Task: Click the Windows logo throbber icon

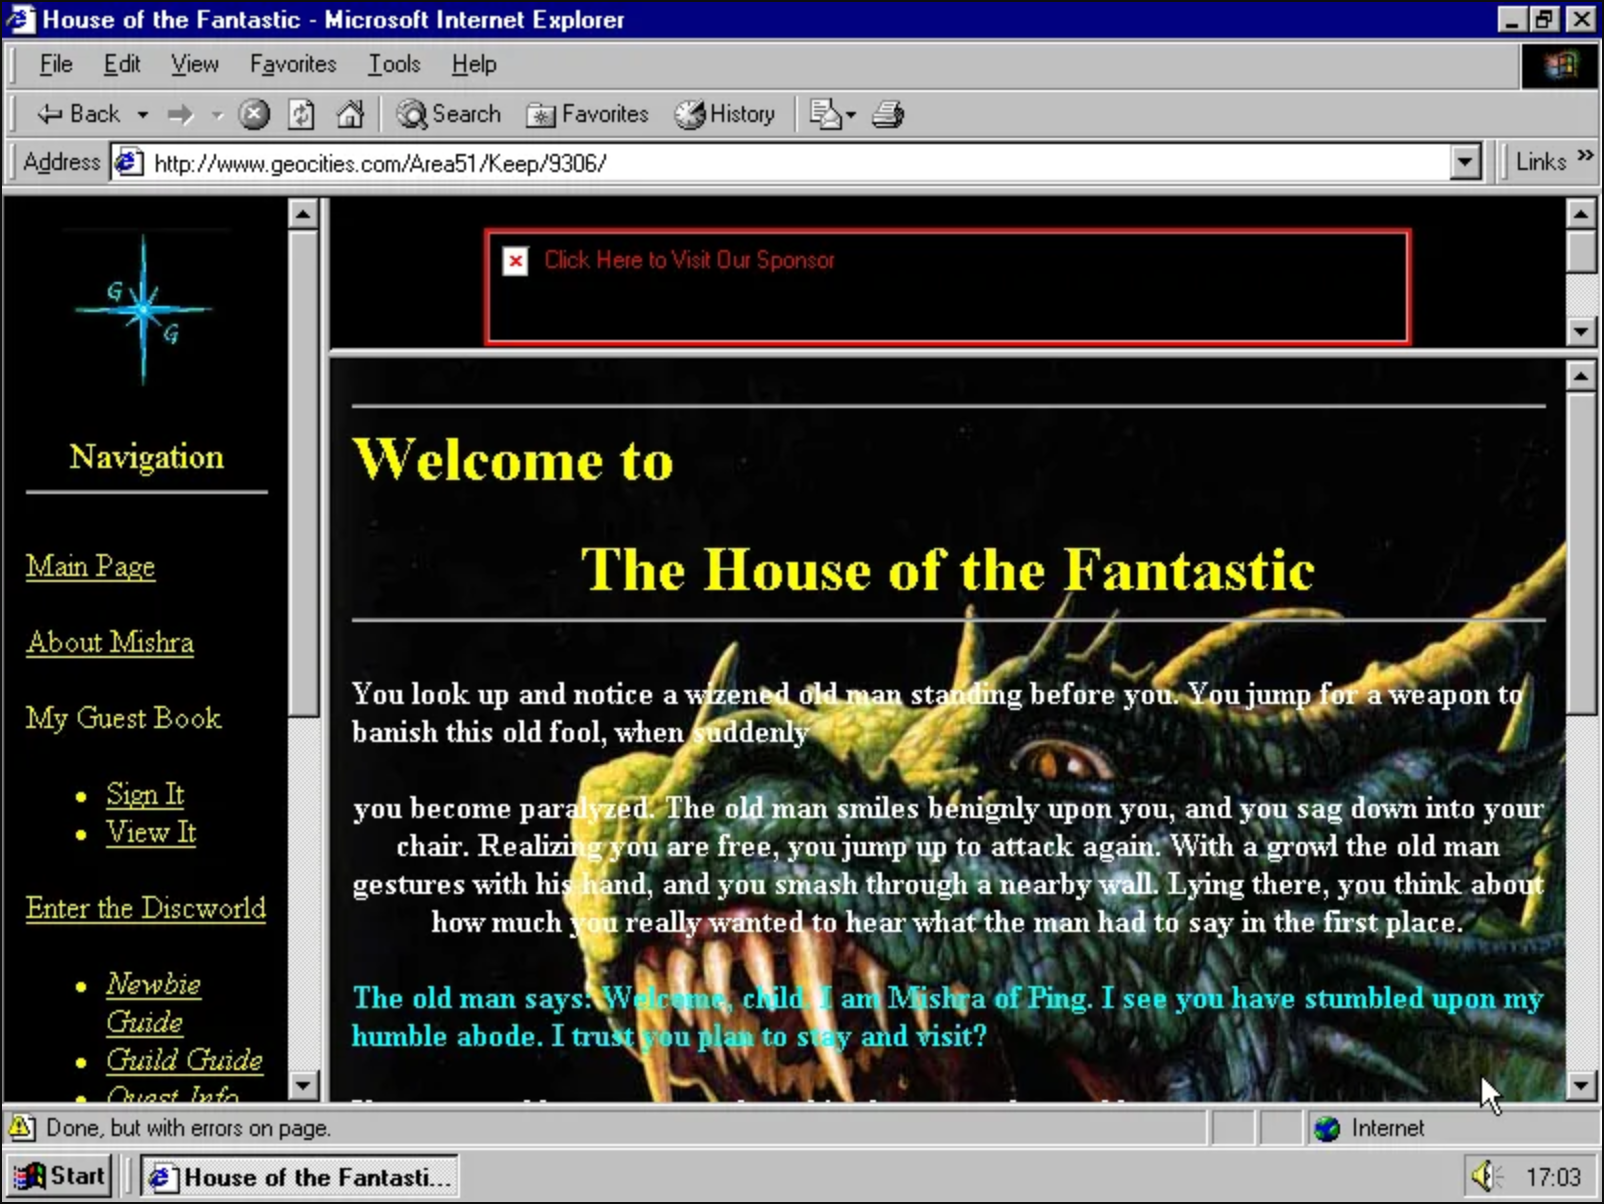Action: click(x=1559, y=66)
